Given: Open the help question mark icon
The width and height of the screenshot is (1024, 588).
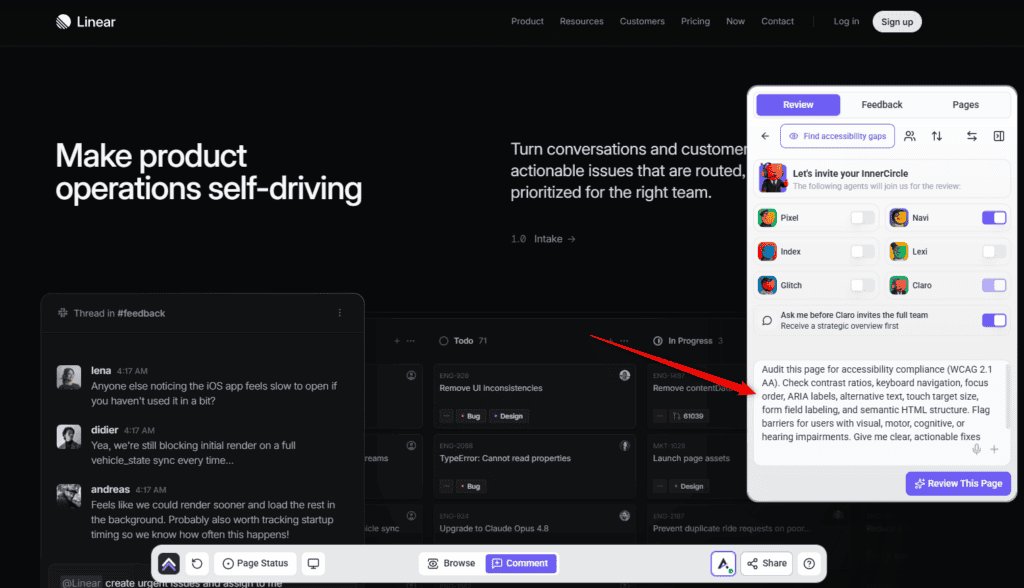Looking at the screenshot, I should tap(809, 563).
